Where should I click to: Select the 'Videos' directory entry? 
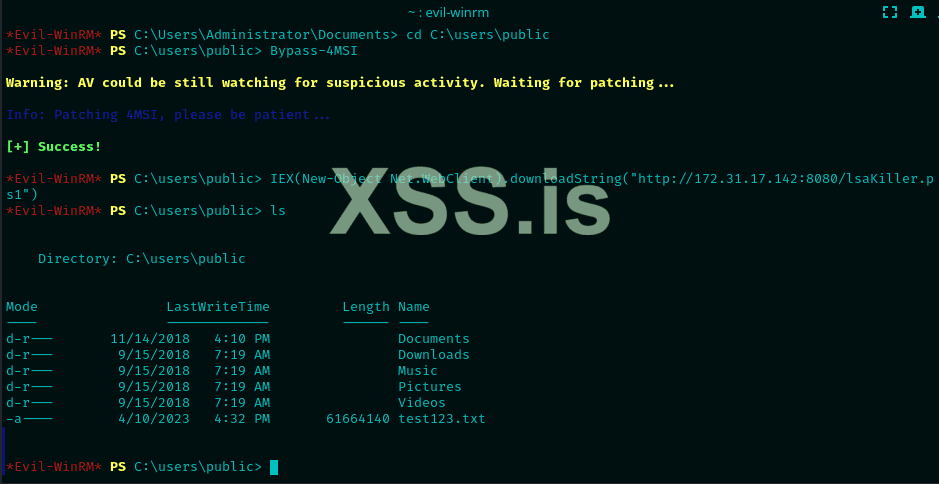(422, 403)
